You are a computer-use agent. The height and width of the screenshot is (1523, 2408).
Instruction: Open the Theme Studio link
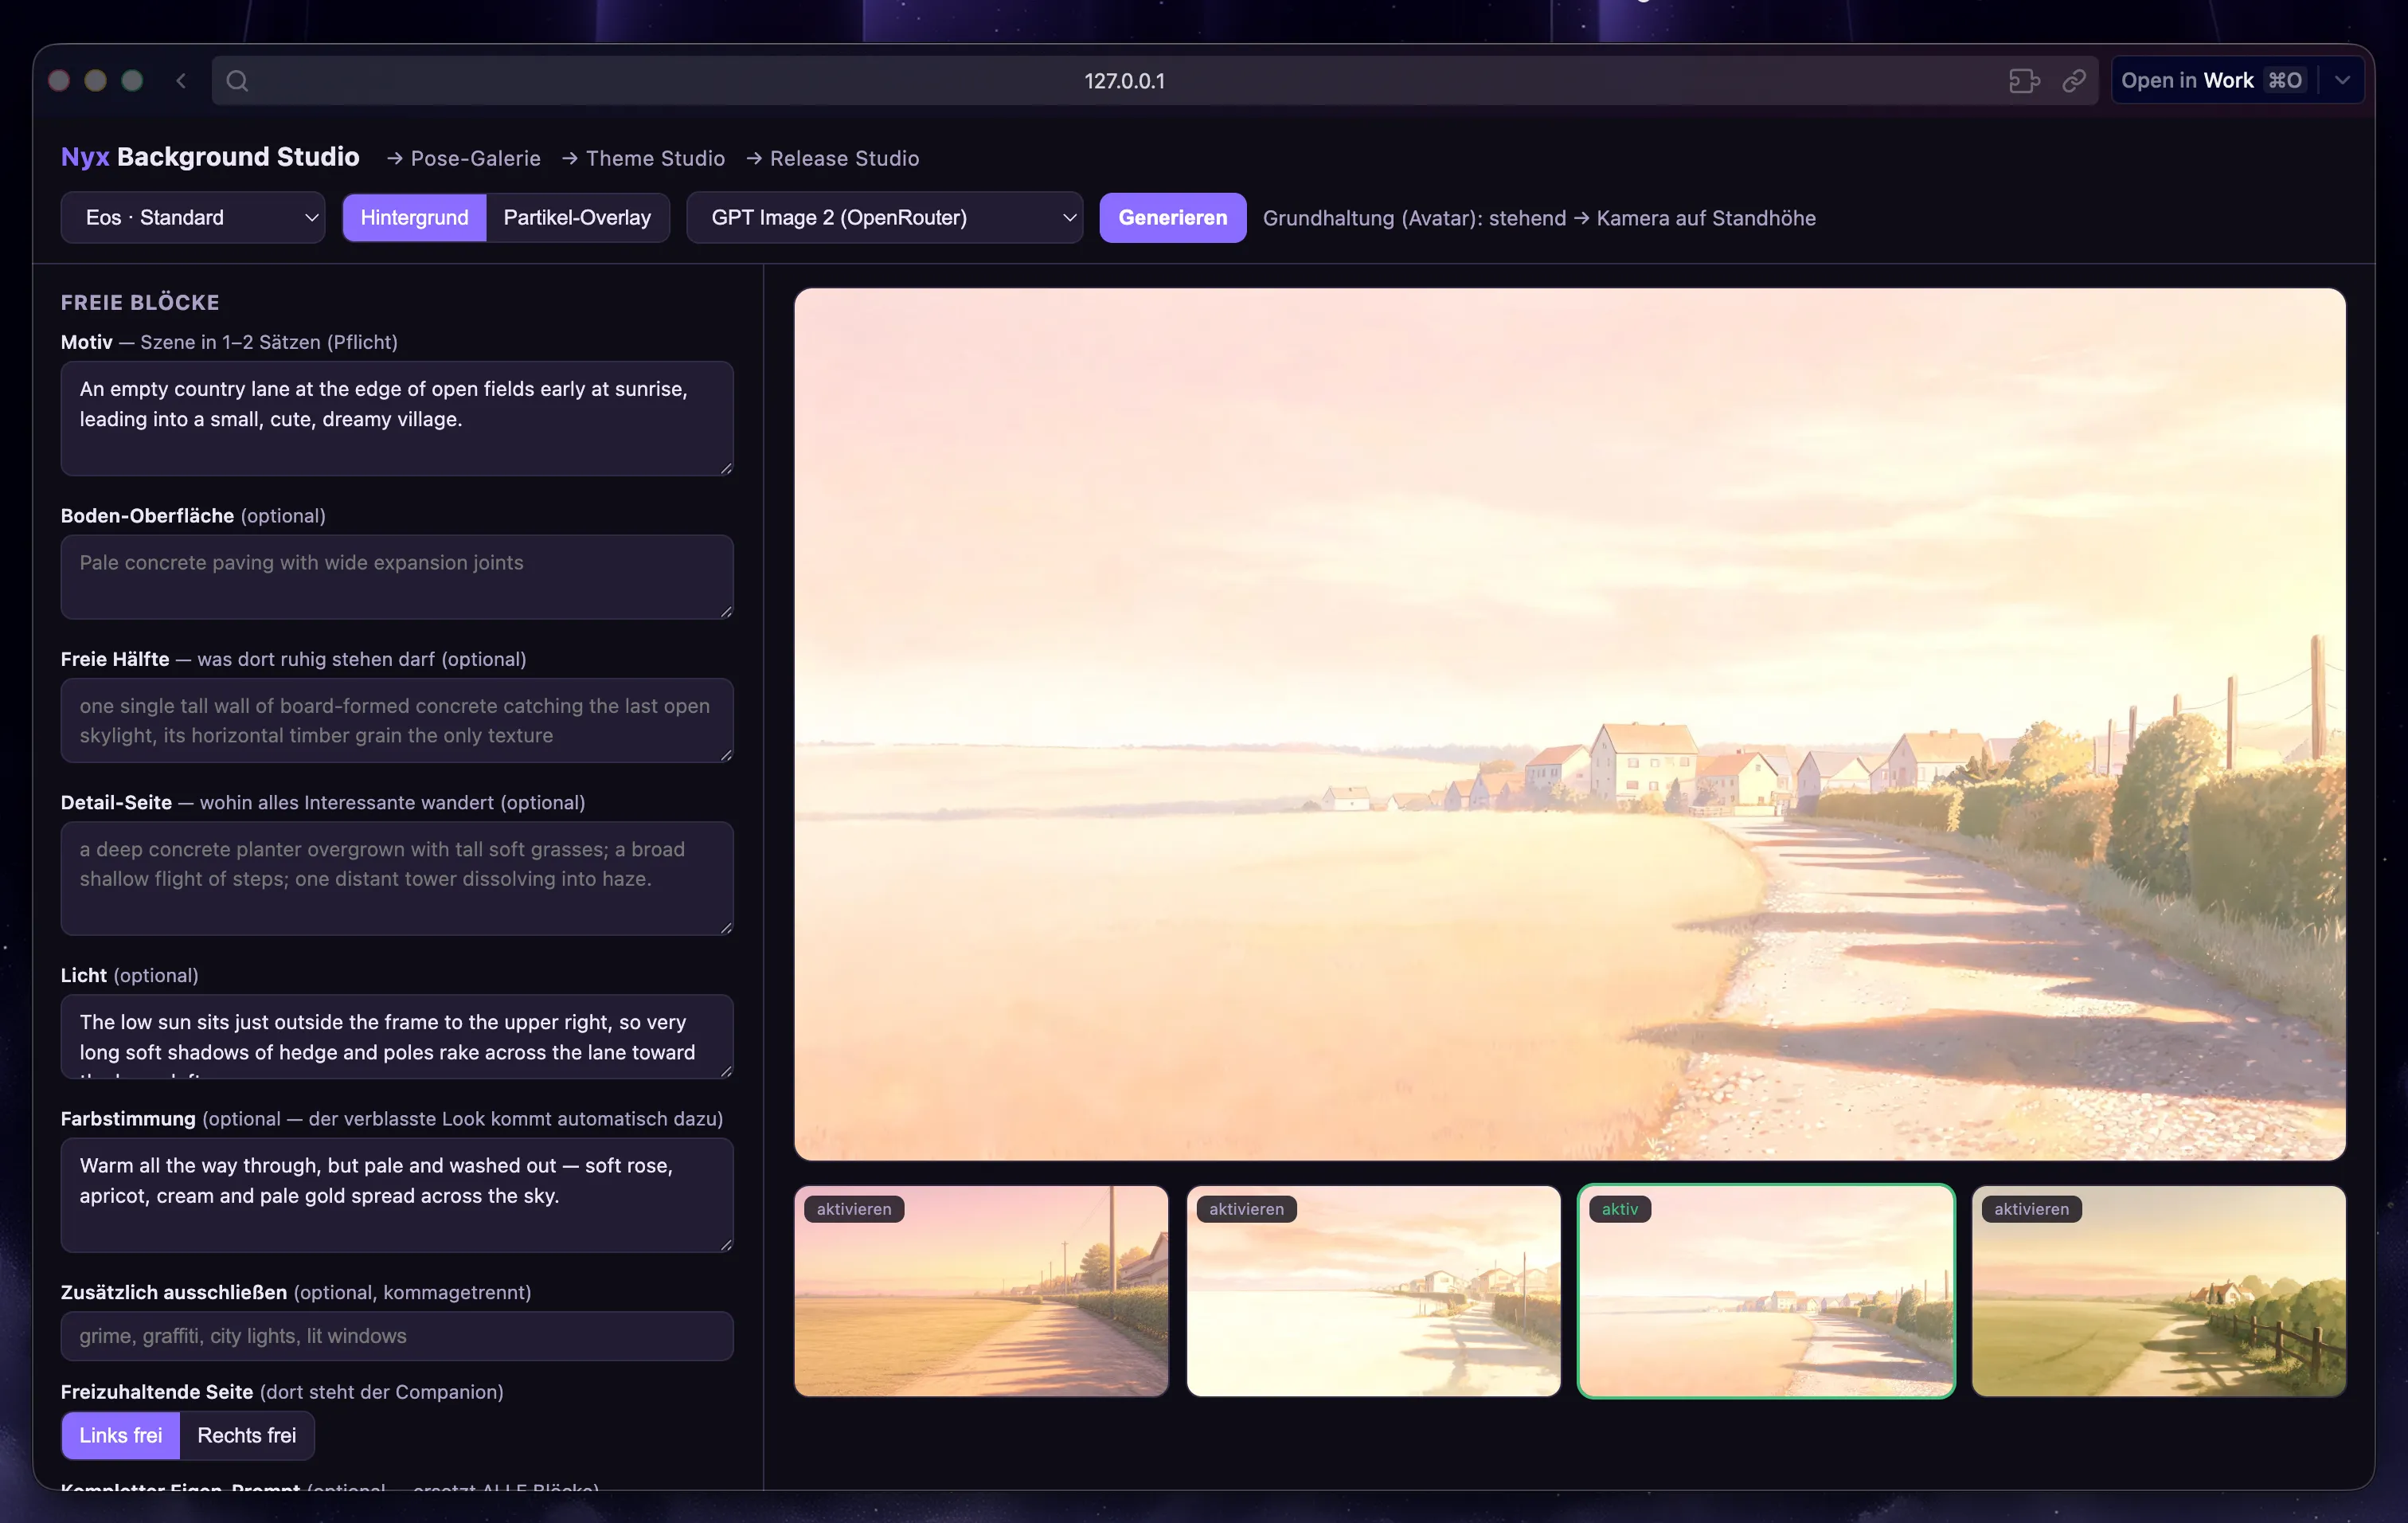click(644, 158)
